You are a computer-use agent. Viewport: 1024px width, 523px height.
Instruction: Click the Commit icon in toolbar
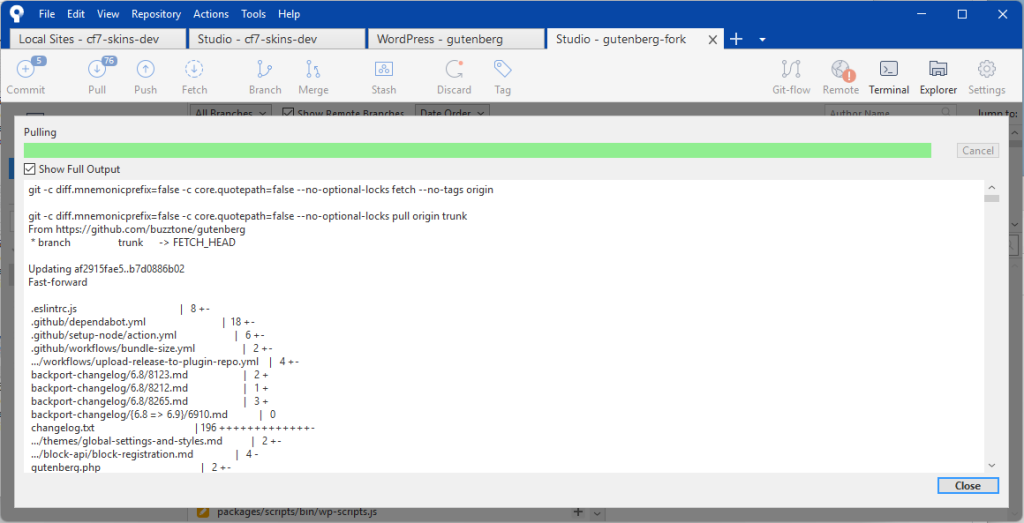[x=25, y=70]
